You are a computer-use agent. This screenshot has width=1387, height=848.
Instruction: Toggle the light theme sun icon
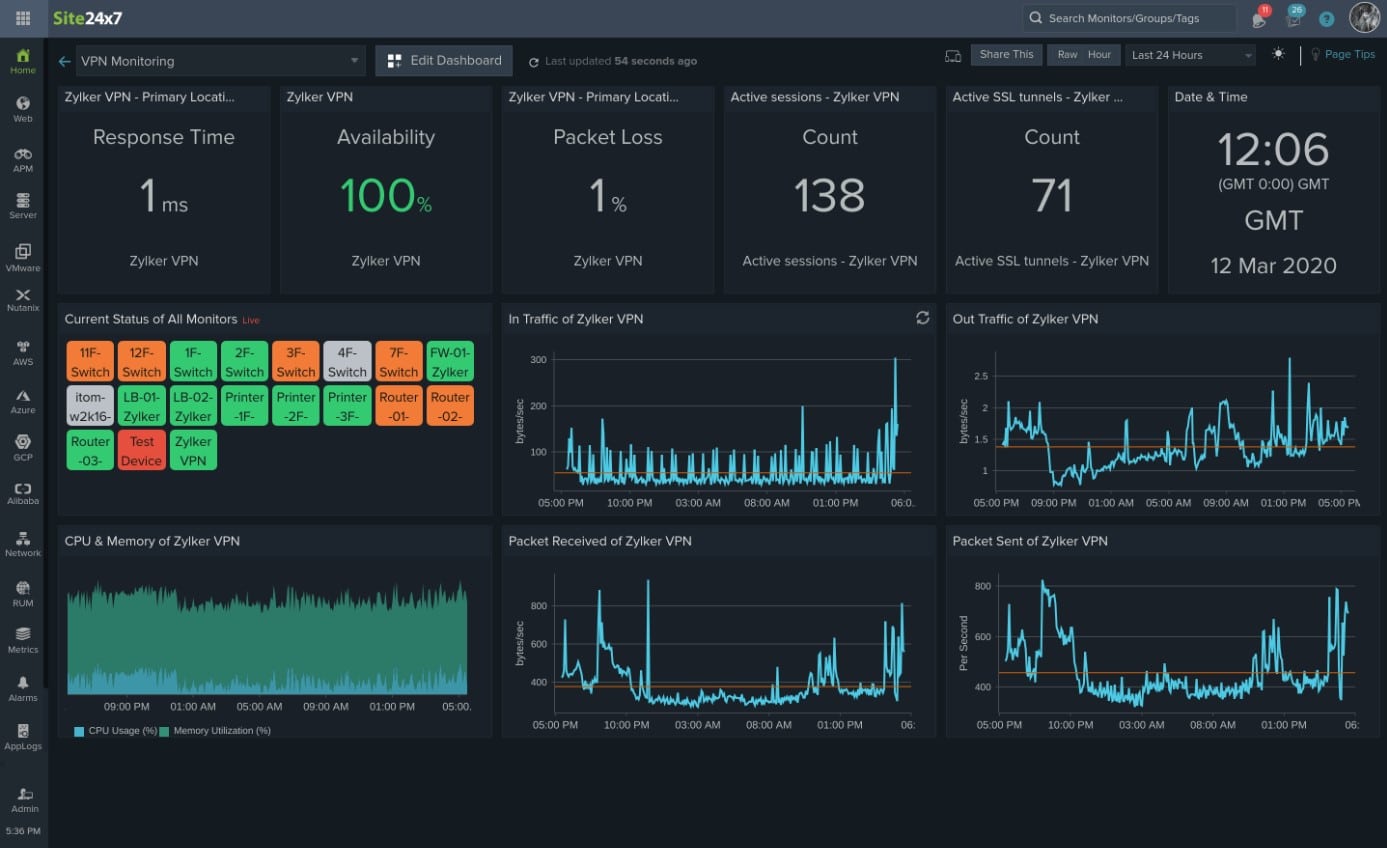[1278, 54]
